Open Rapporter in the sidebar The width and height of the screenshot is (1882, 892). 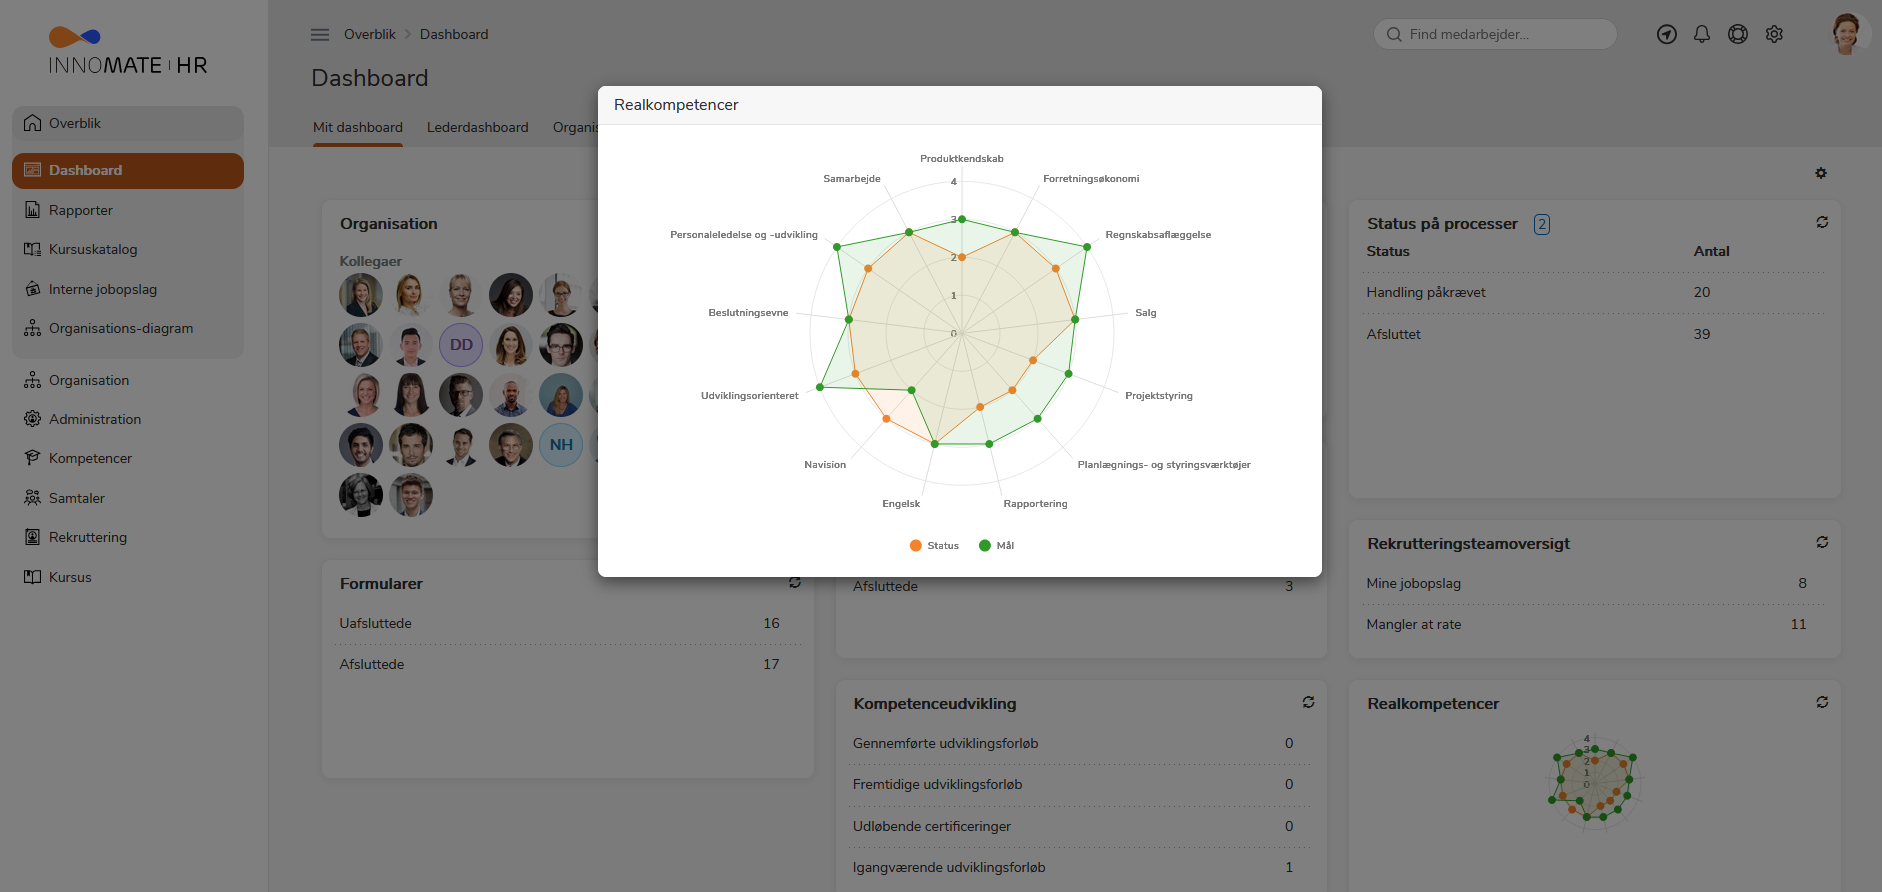[x=81, y=210]
